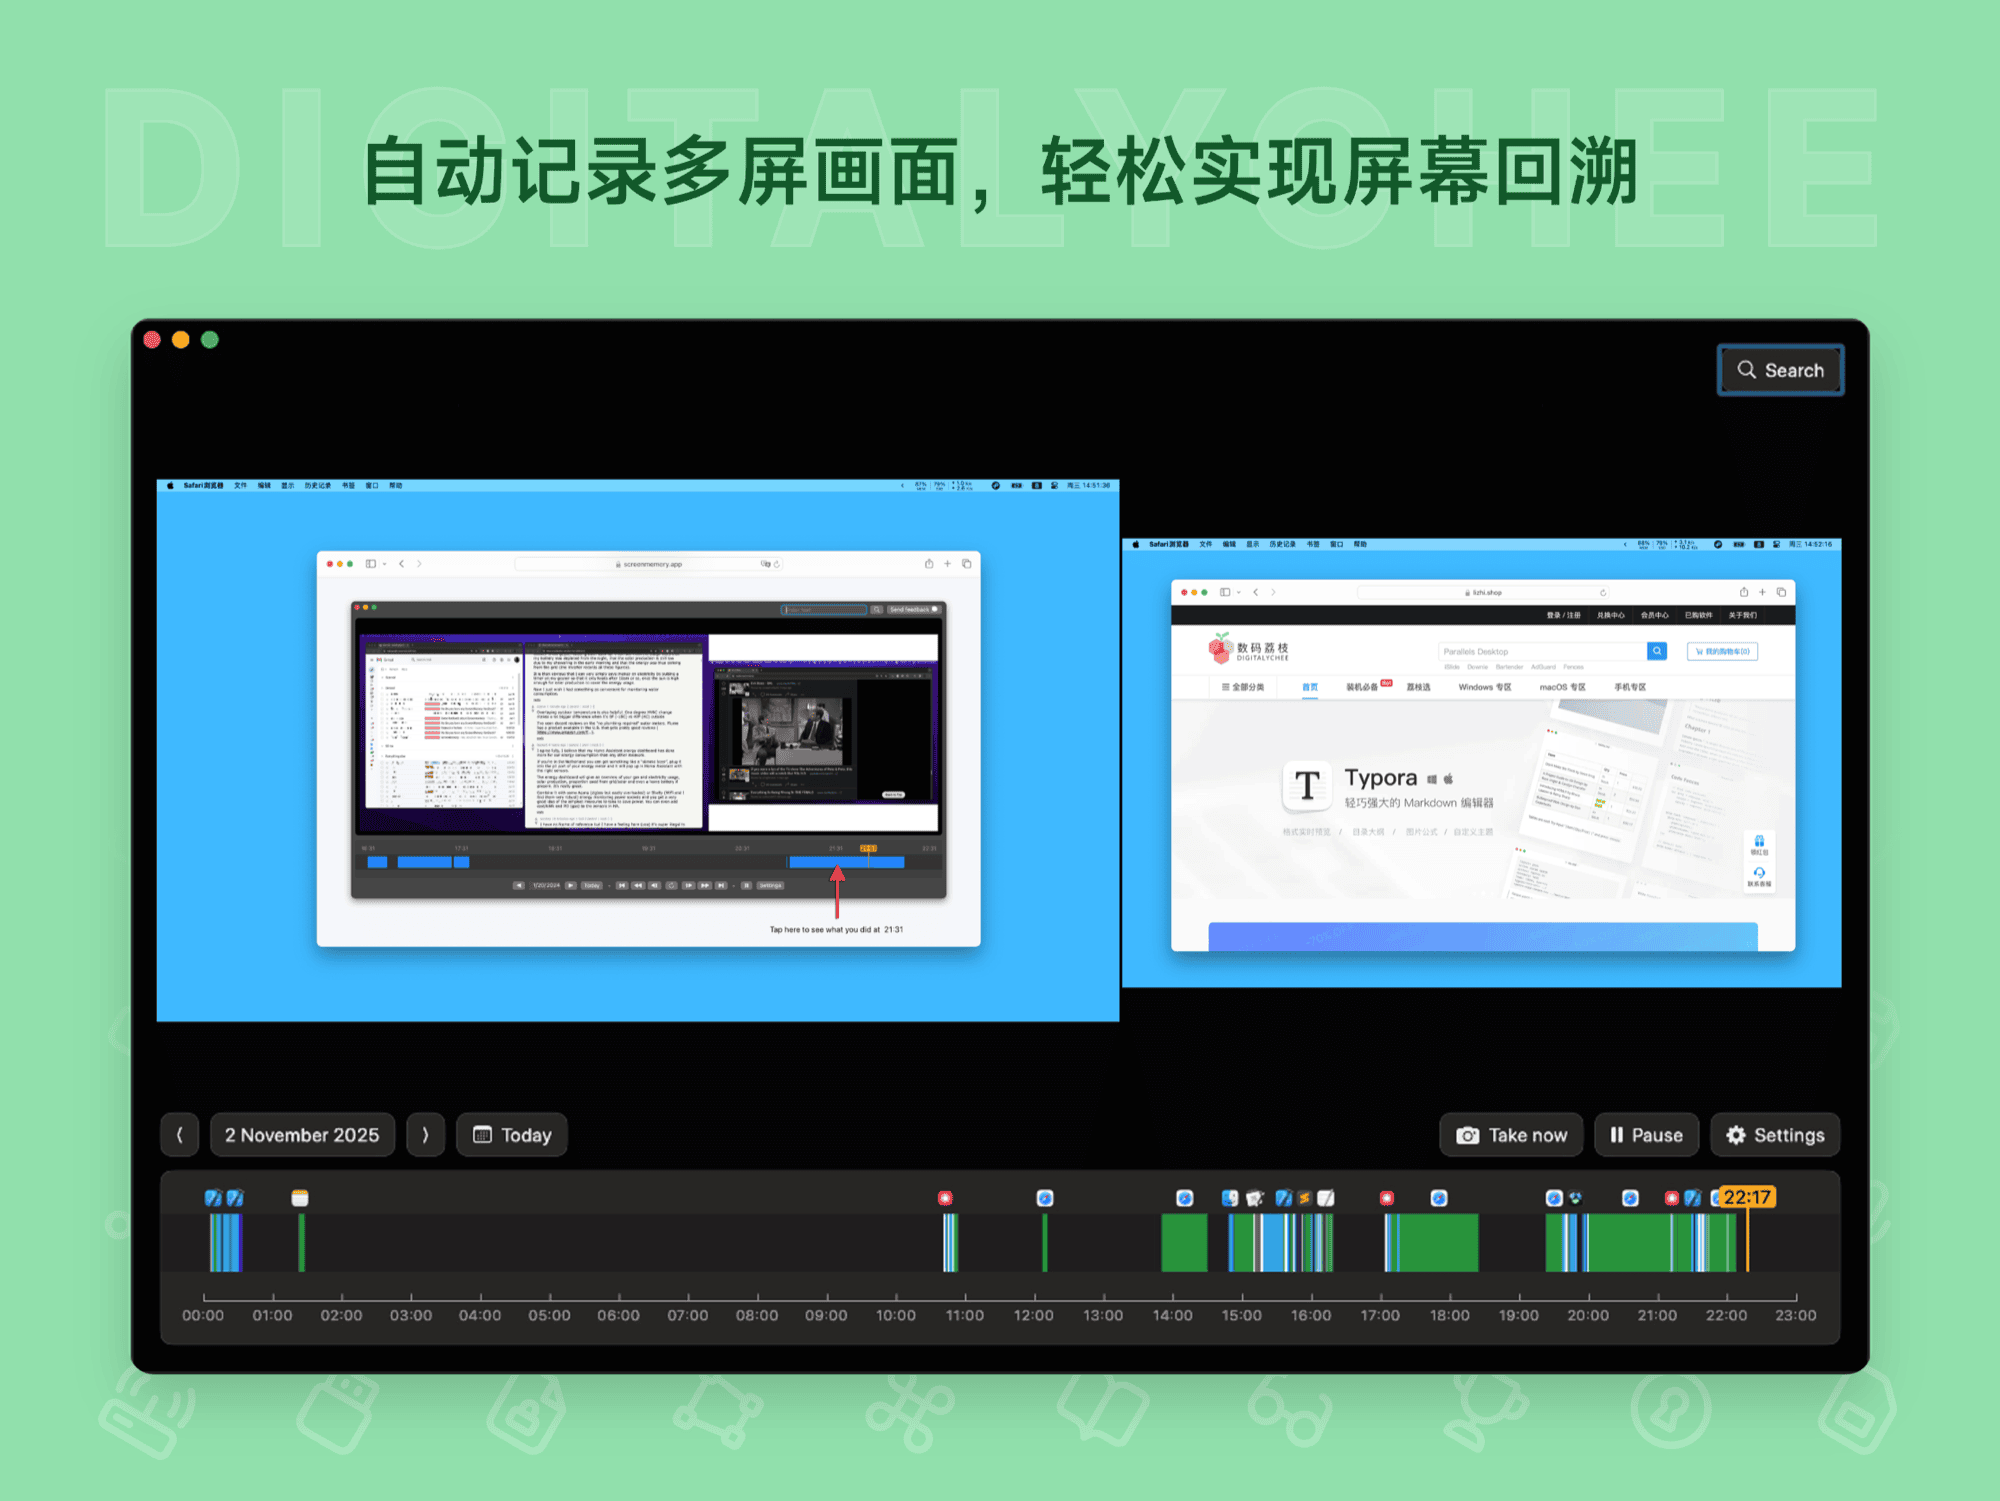The height and width of the screenshot is (1501, 2000).
Task: Click the 登录/注册 link on the webpage
Action: (1563, 616)
